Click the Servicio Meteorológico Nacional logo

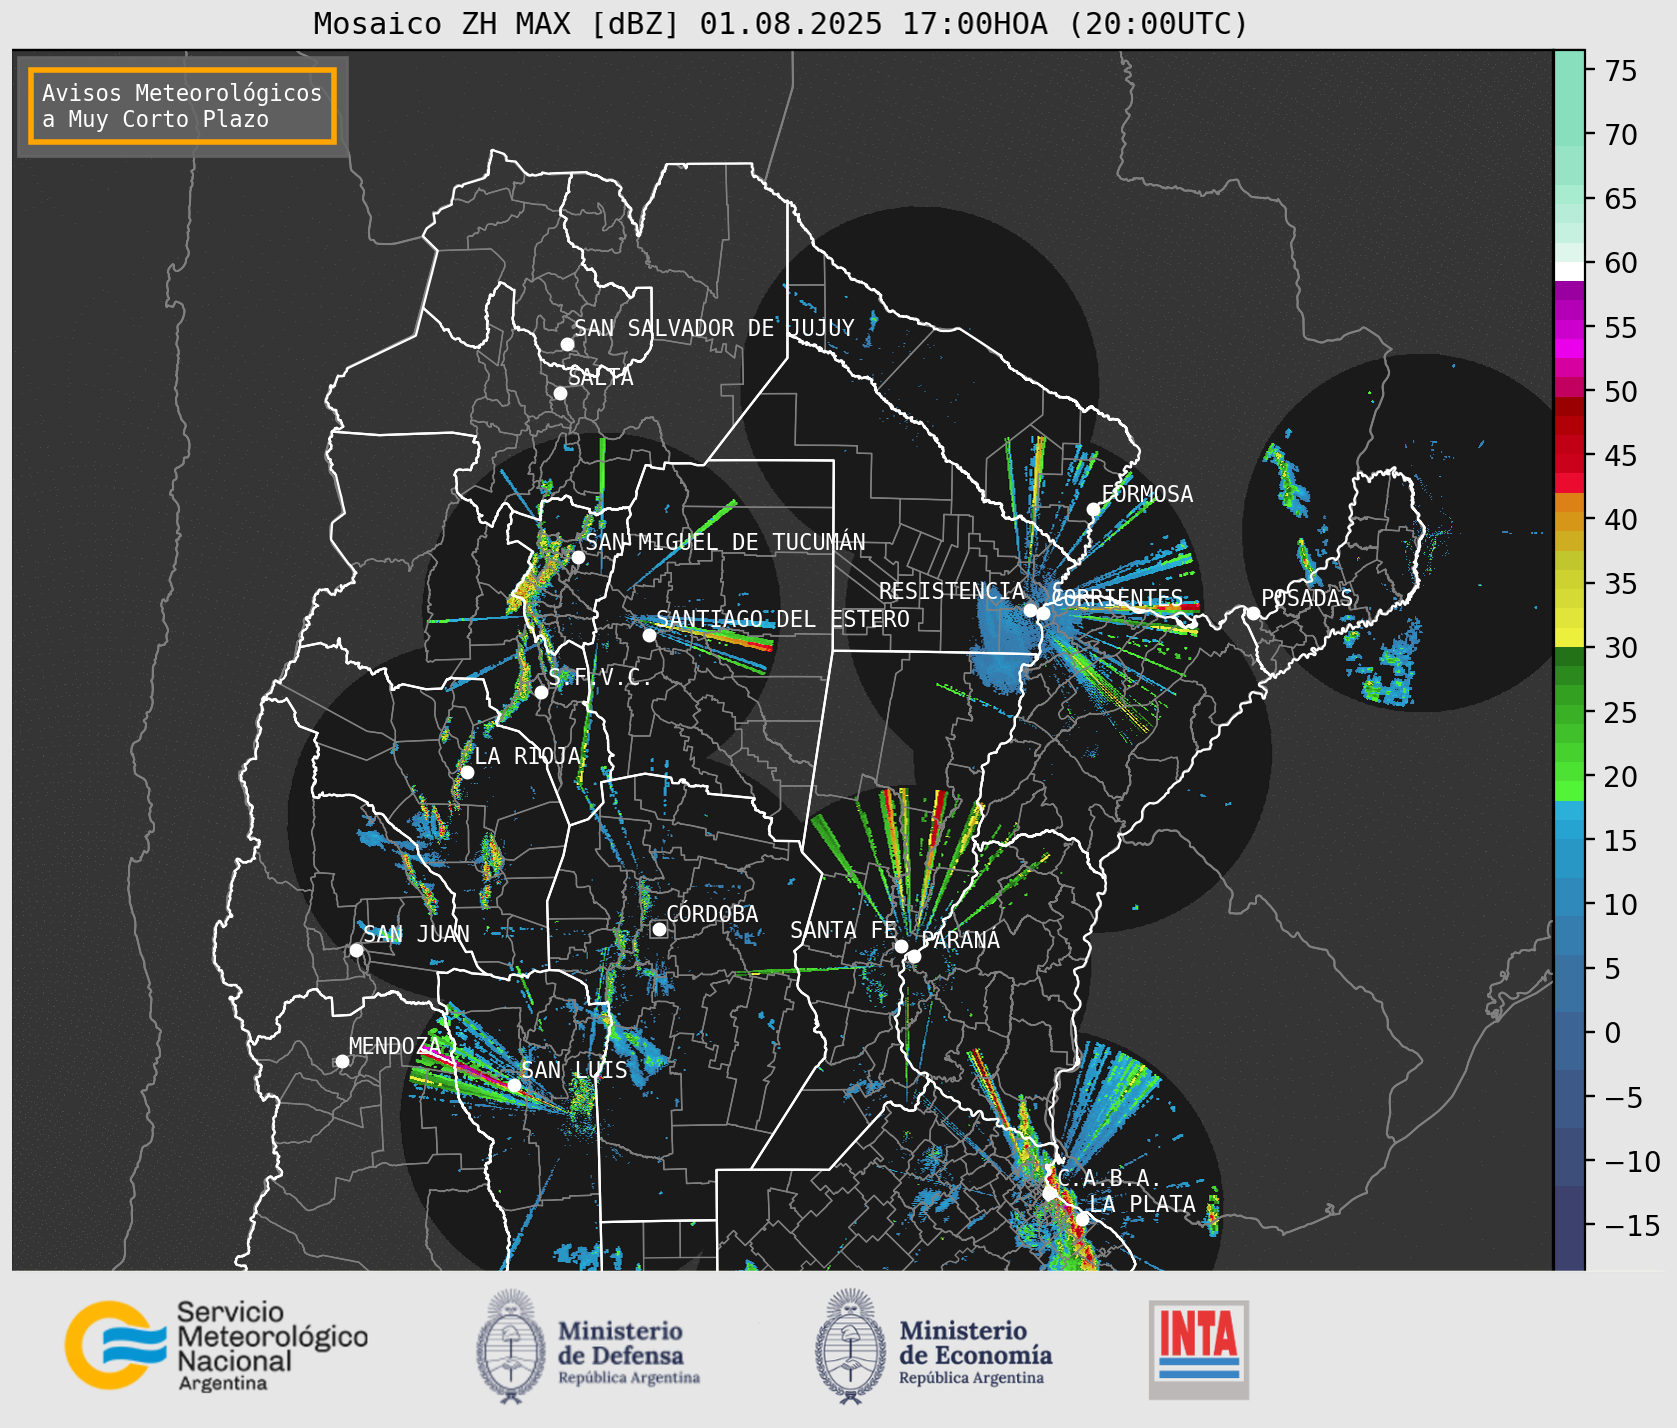[x=217, y=1345]
